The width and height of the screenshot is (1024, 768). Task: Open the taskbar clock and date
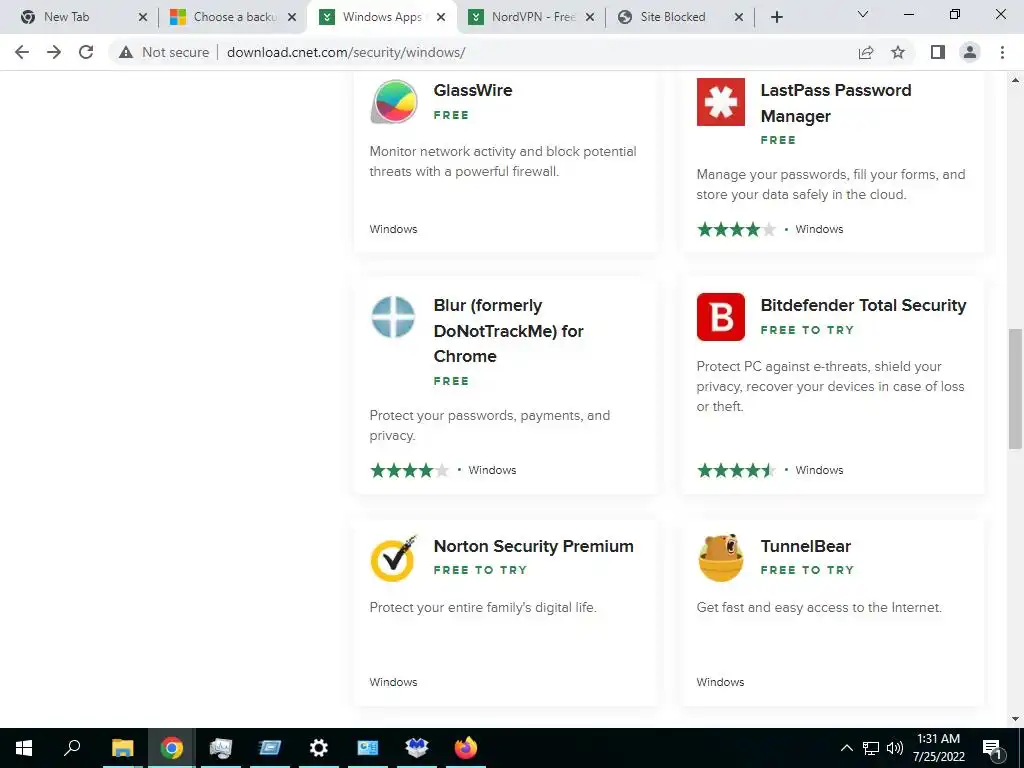point(938,748)
